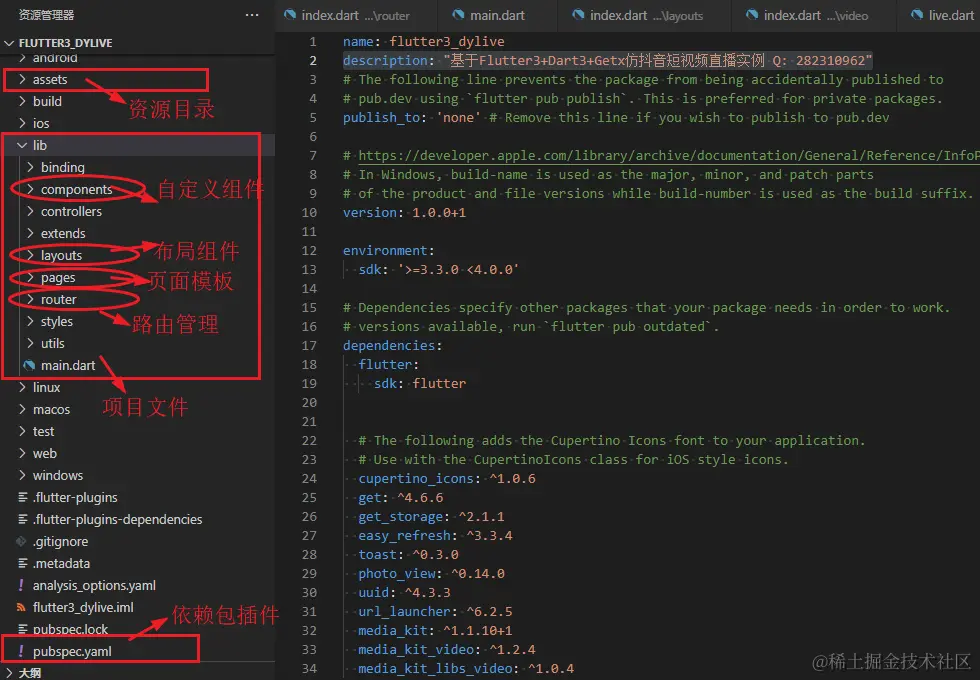Screen dimensions: 980x680
Task: Click the exclamation icon of pubspec.yaml
Action: click(x=21, y=651)
